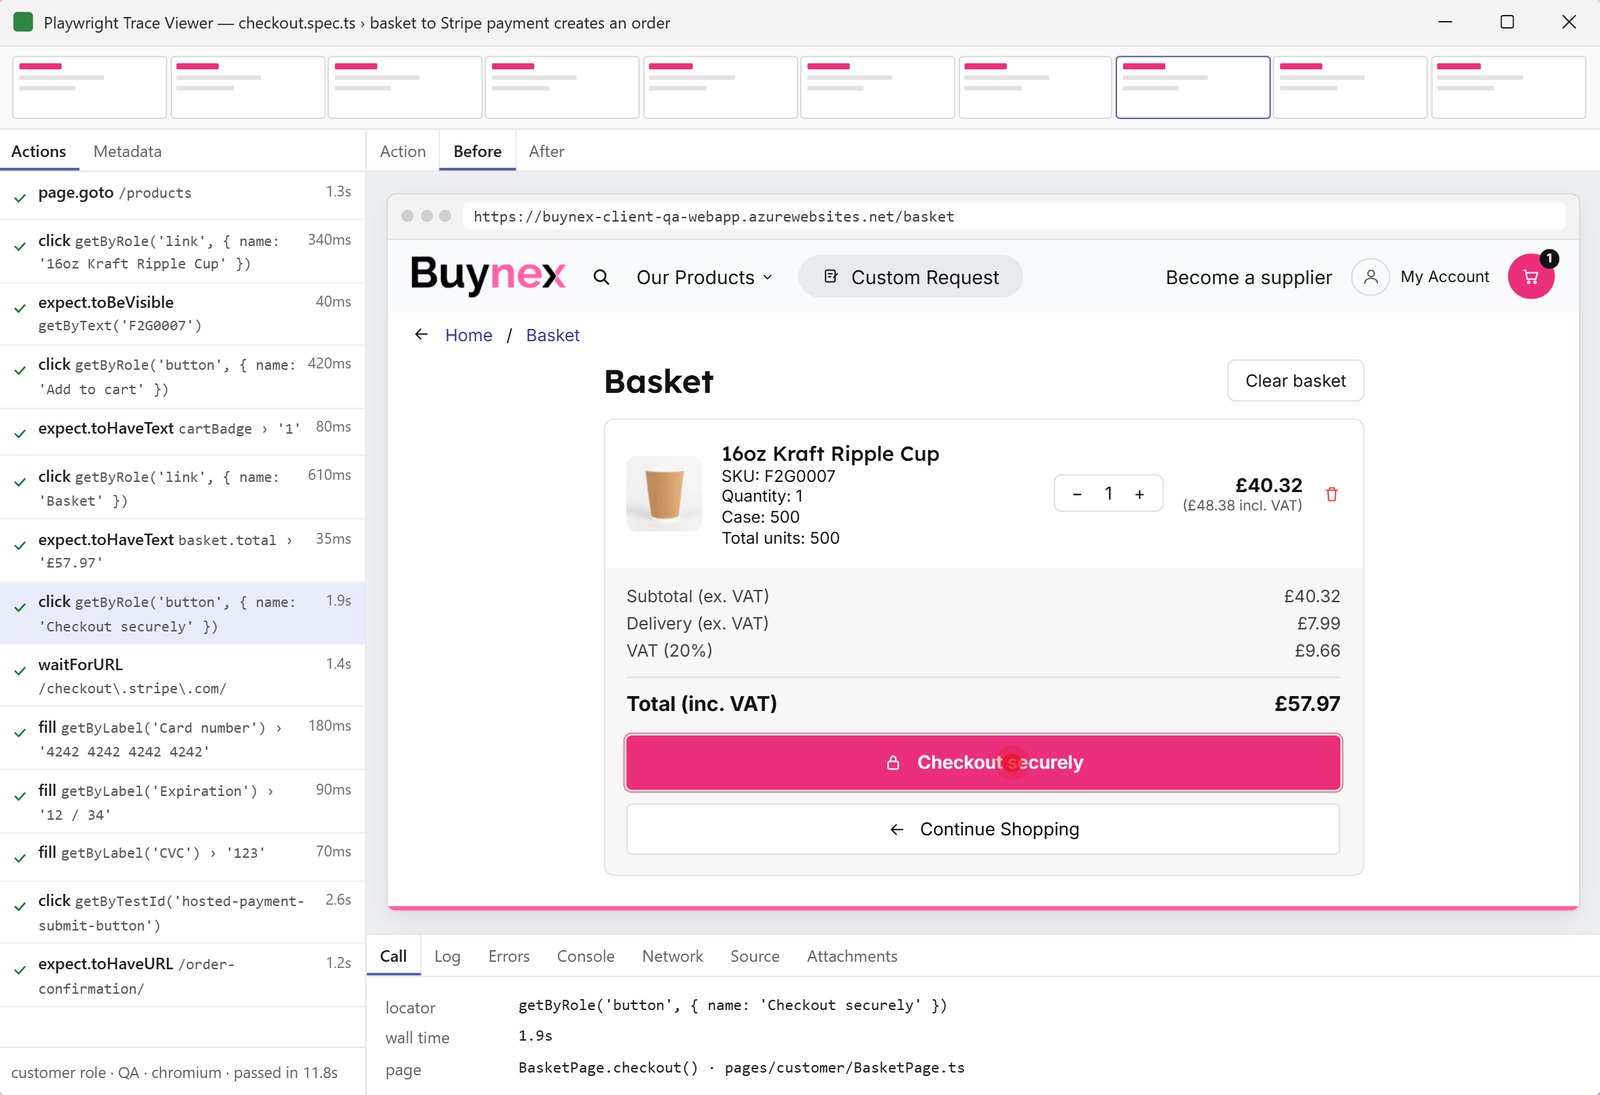
Task: Open the Attachments tab
Action: click(852, 956)
